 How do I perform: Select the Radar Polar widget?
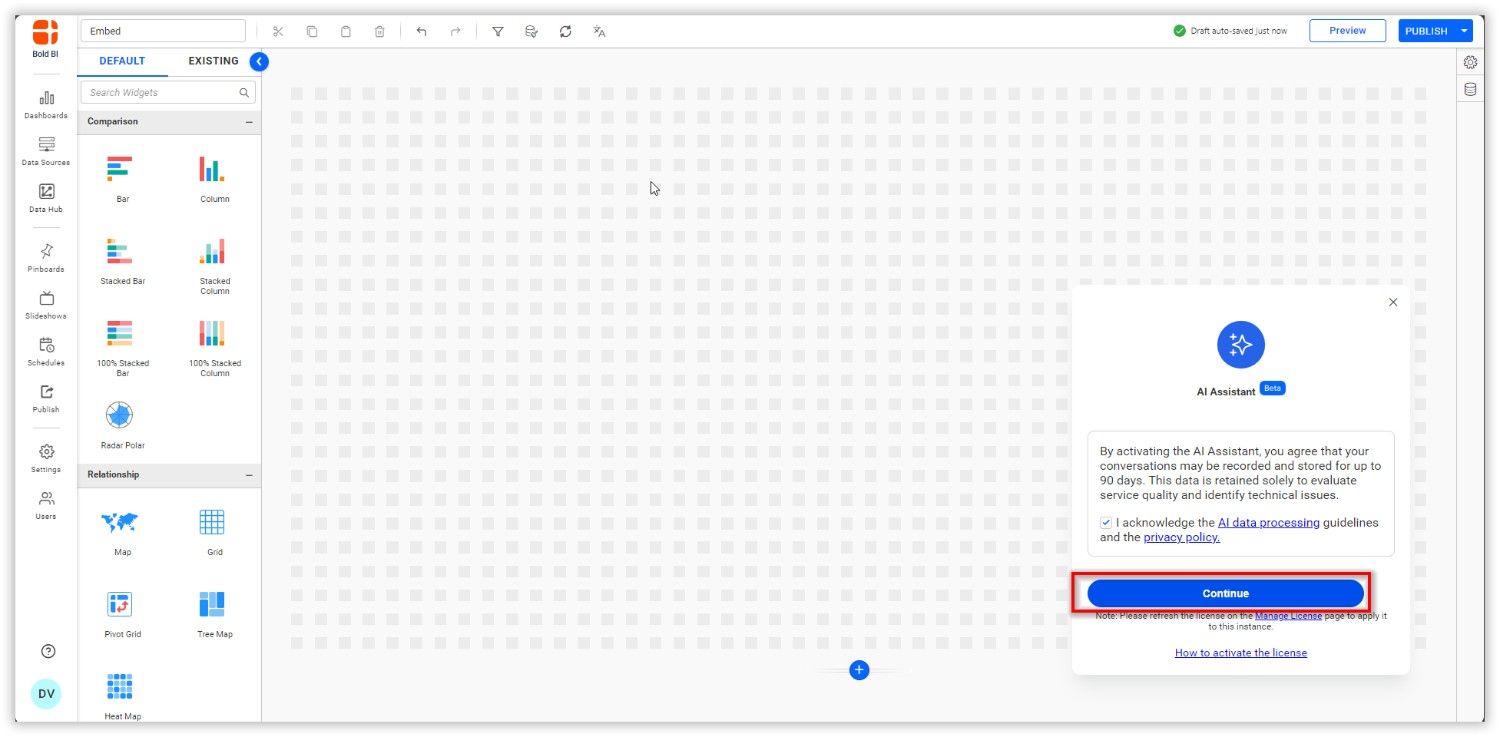click(x=121, y=424)
